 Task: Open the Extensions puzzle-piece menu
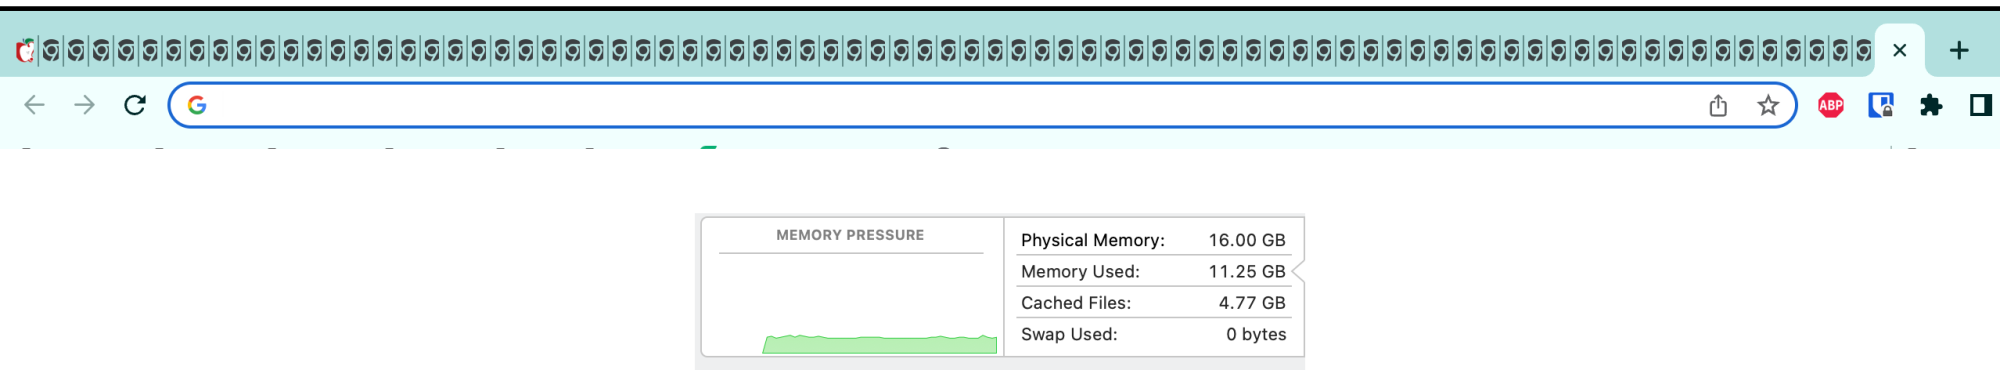click(1931, 105)
